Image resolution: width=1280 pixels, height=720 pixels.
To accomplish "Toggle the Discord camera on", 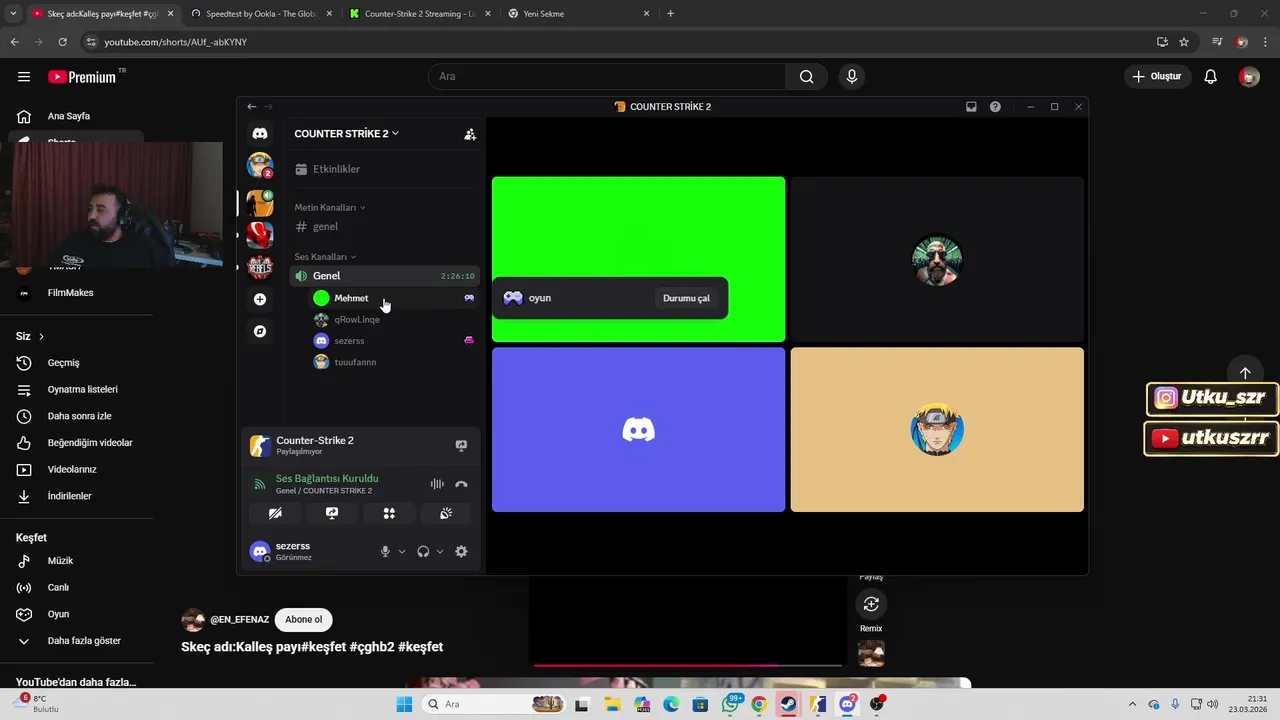I will coord(275,513).
